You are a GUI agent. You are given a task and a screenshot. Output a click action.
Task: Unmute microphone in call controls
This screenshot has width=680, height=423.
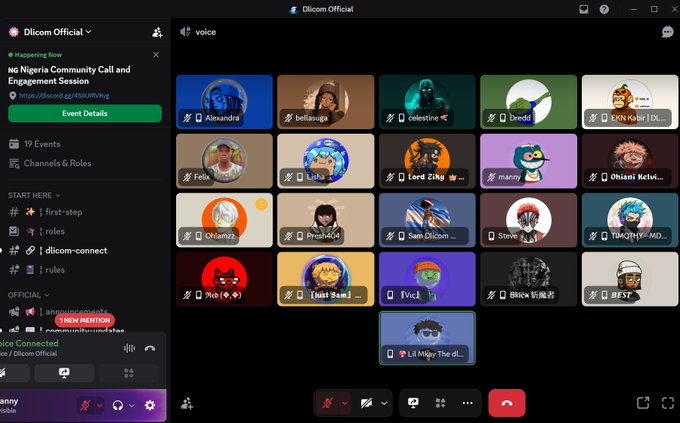pyautogui.click(x=327, y=403)
